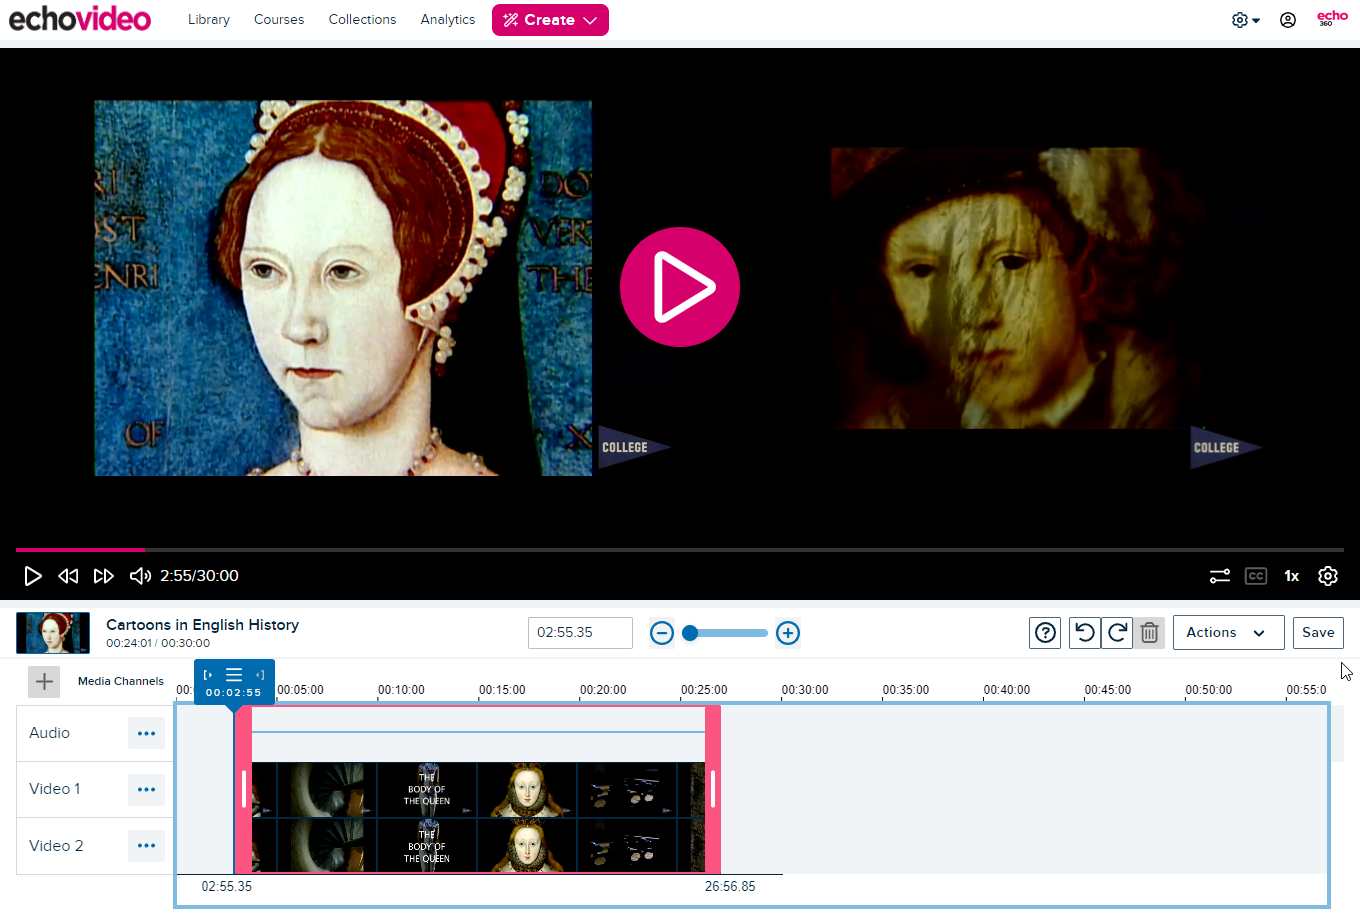1360x921 pixels.
Task: Open Video 2 channel options menu
Action: [x=146, y=845]
